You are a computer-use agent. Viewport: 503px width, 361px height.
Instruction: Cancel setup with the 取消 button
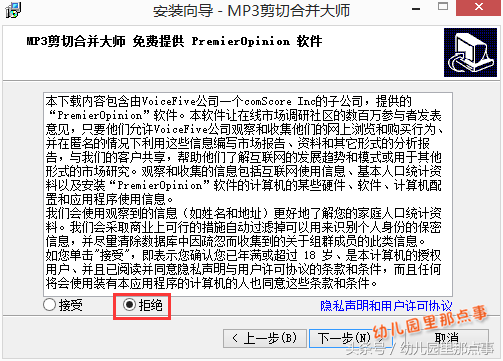[447, 339]
